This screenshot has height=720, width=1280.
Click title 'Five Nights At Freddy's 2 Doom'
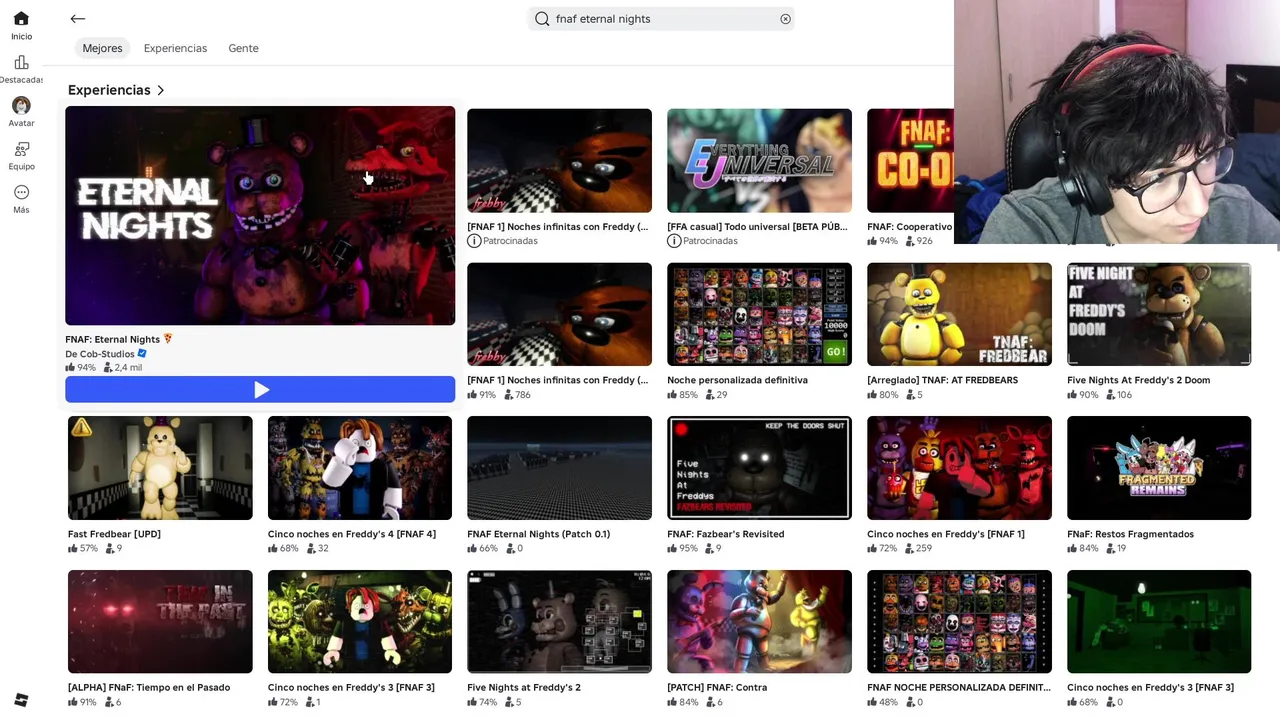coord(1138,380)
